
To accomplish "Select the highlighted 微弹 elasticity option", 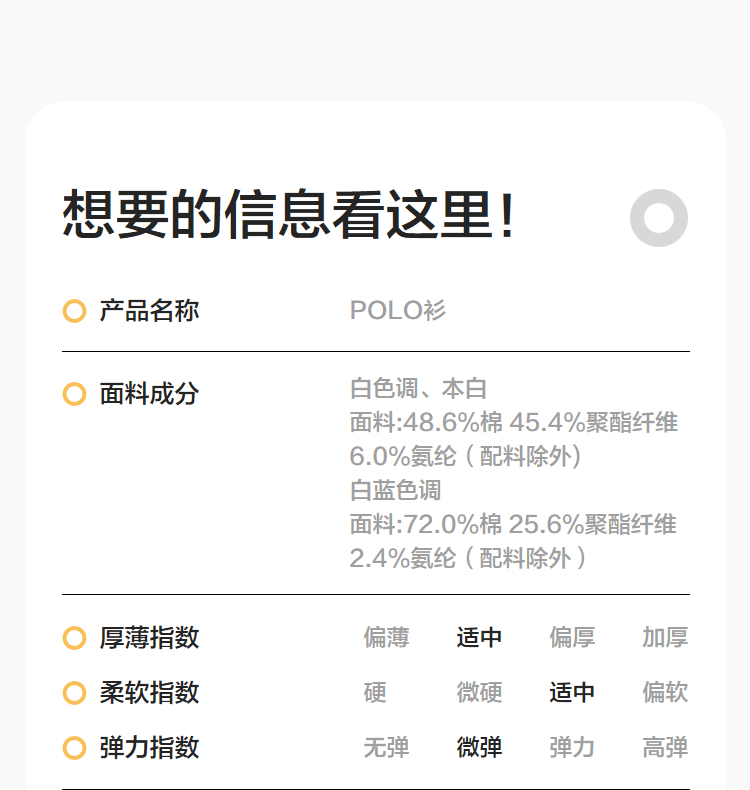I will coord(479,748).
